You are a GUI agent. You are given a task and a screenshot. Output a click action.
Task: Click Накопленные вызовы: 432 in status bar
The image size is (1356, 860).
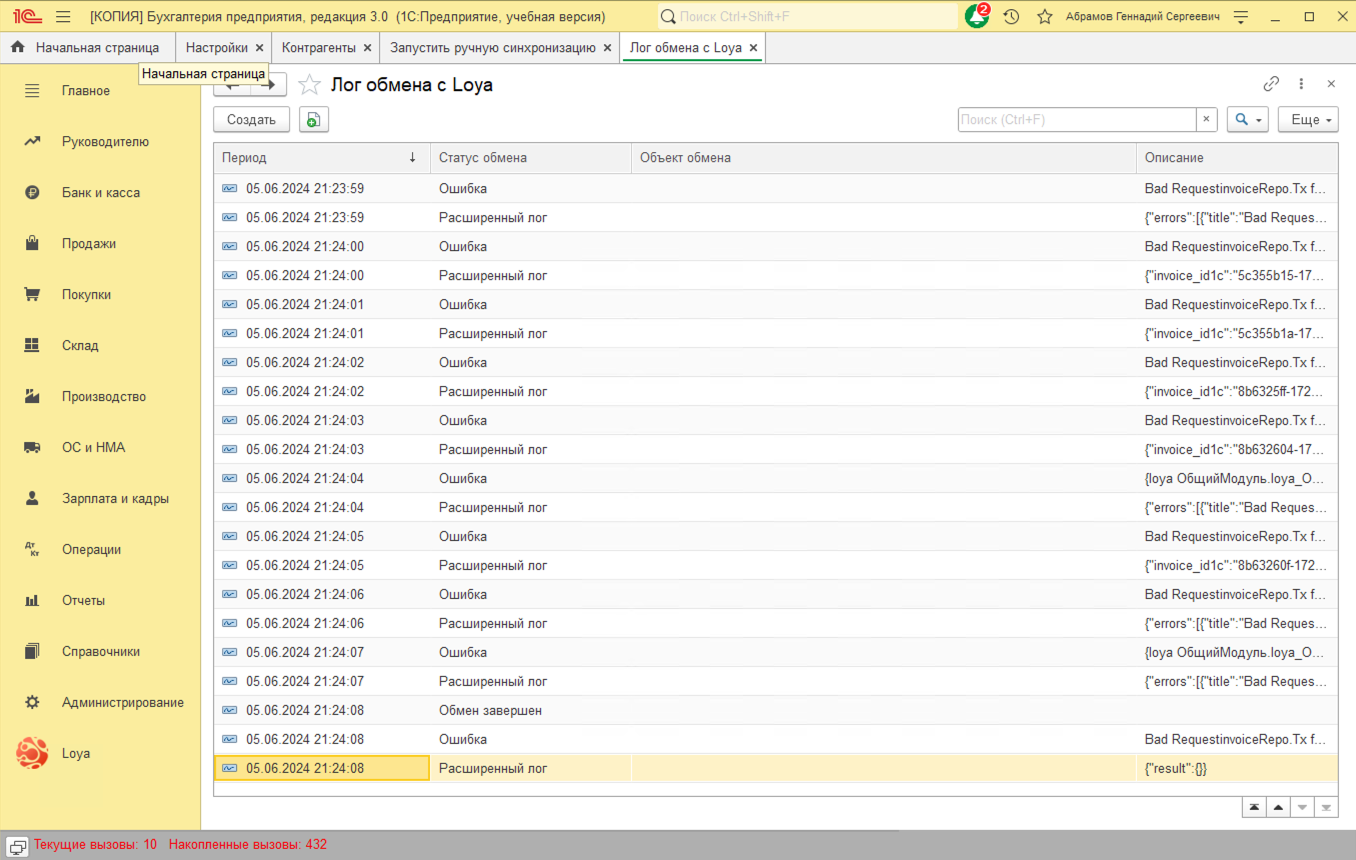248,845
